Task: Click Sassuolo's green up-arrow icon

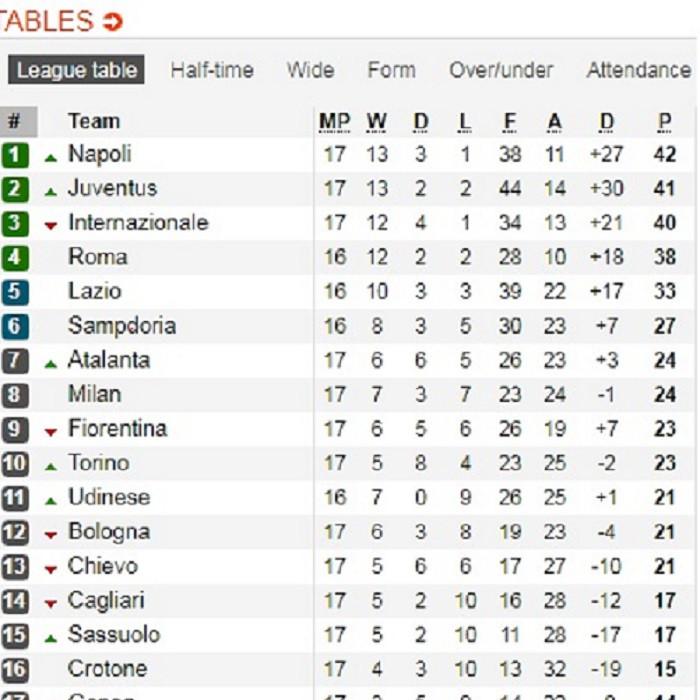Action: point(51,637)
